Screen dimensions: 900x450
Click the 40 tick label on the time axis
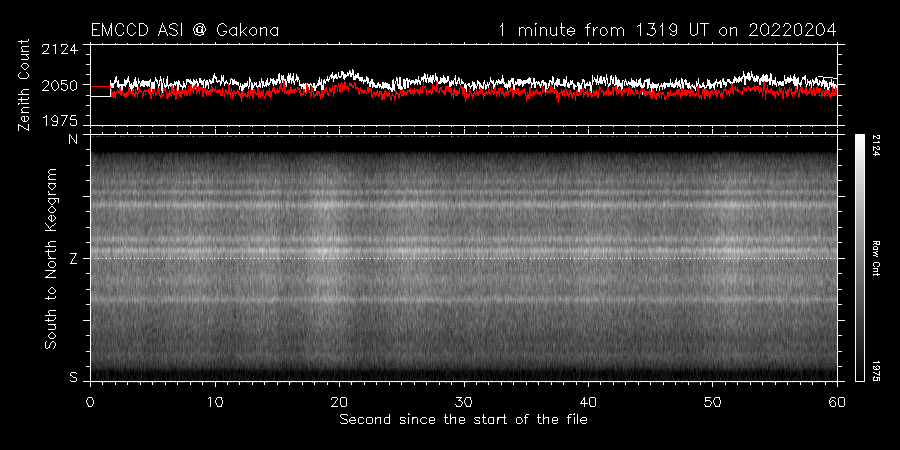click(x=588, y=401)
